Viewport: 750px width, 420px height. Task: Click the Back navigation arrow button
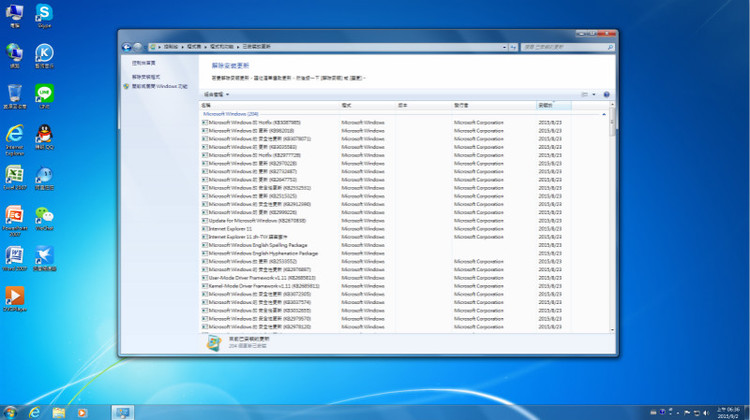click(127, 46)
